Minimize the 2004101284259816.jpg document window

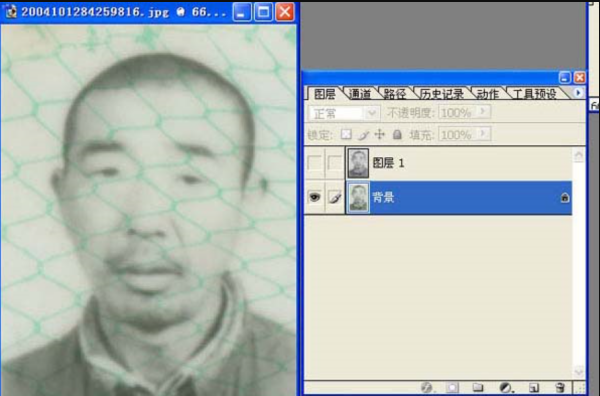tap(242, 12)
